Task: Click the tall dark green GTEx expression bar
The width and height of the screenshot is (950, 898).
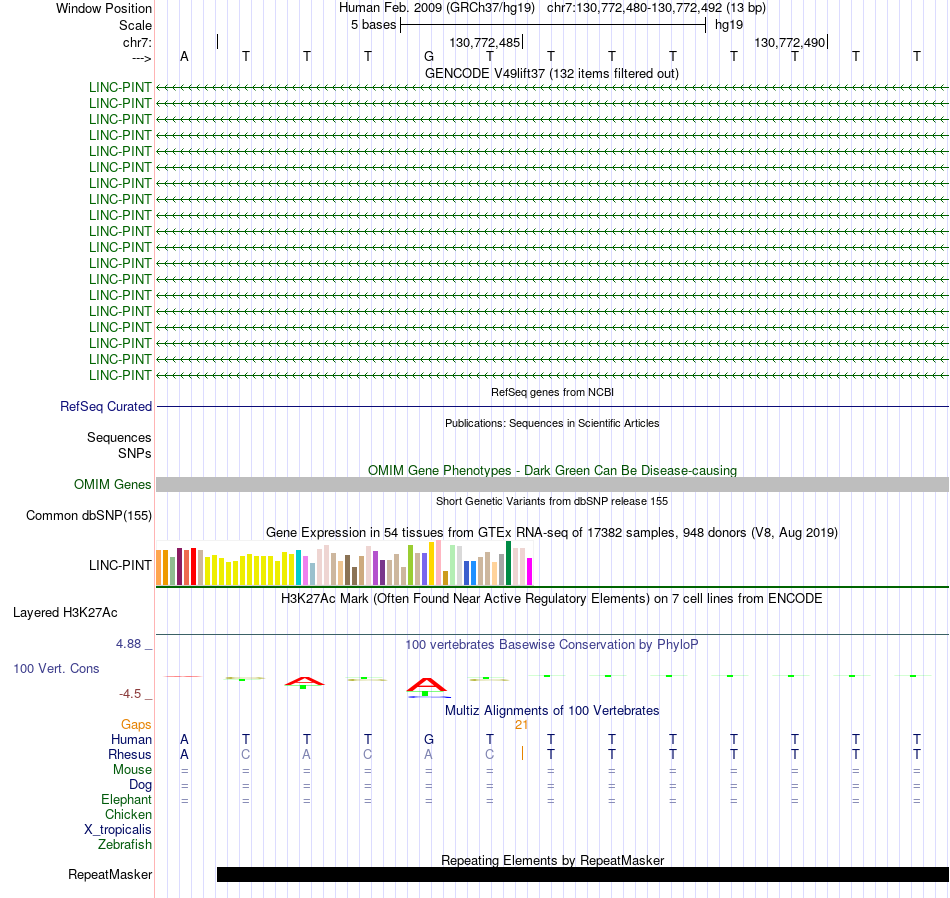Action: click(x=508, y=563)
